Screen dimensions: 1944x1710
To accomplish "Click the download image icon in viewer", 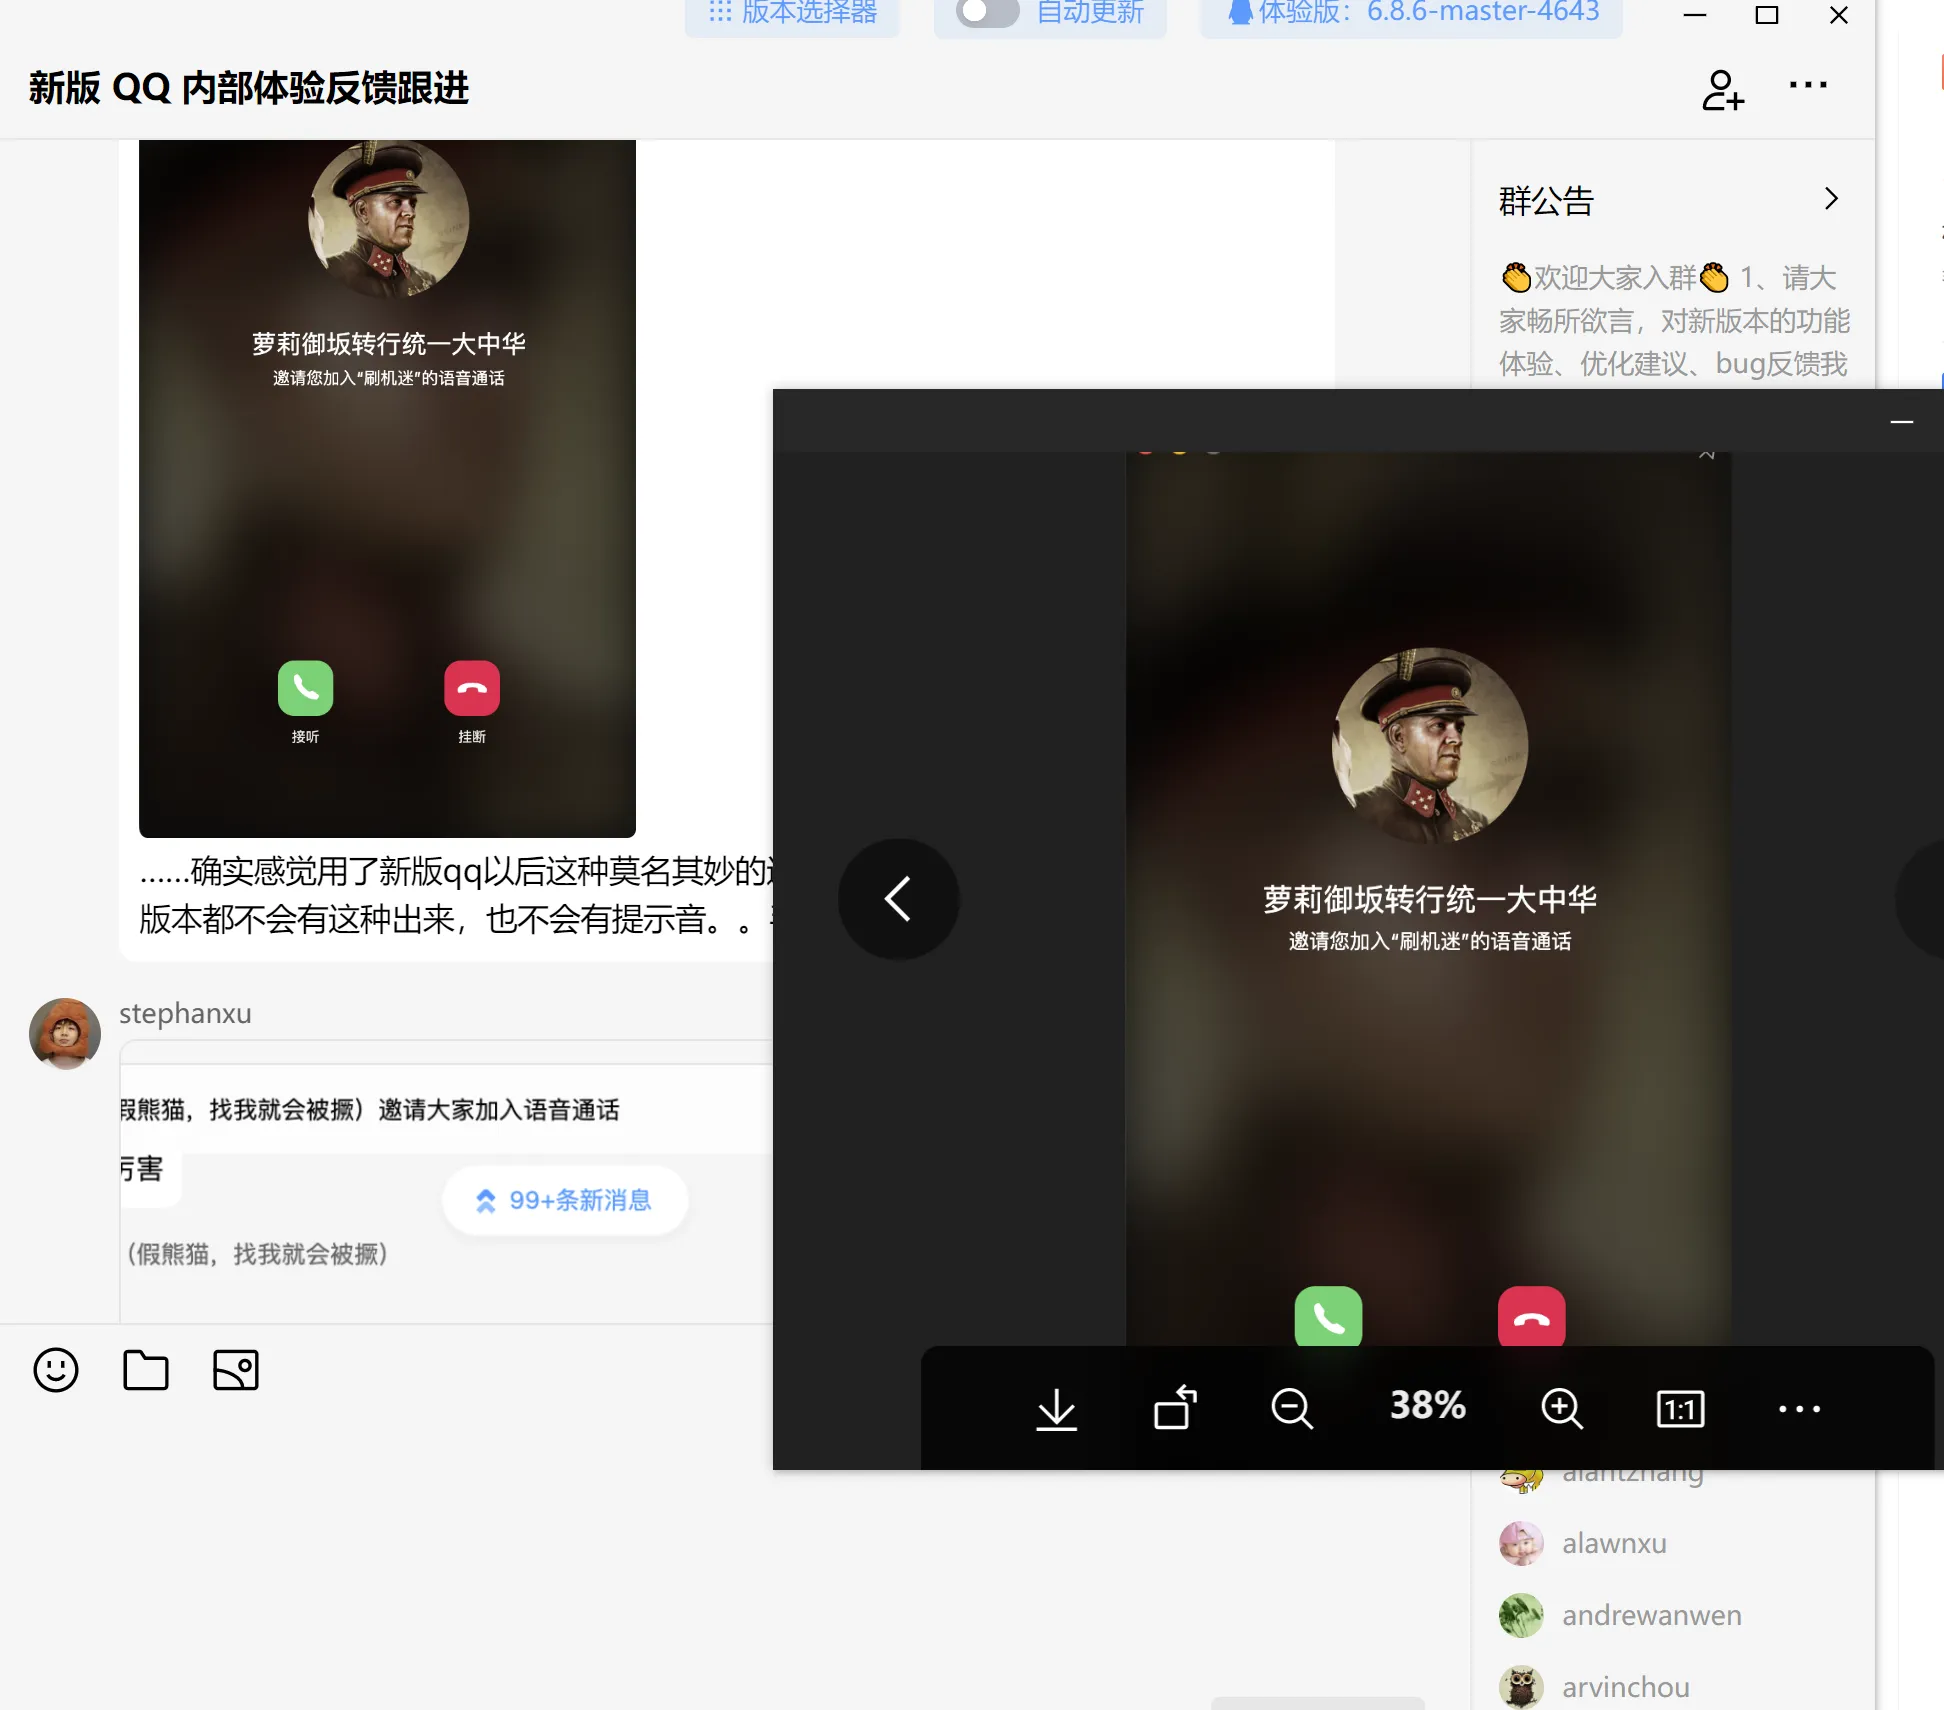I will tap(1056, 1409).
